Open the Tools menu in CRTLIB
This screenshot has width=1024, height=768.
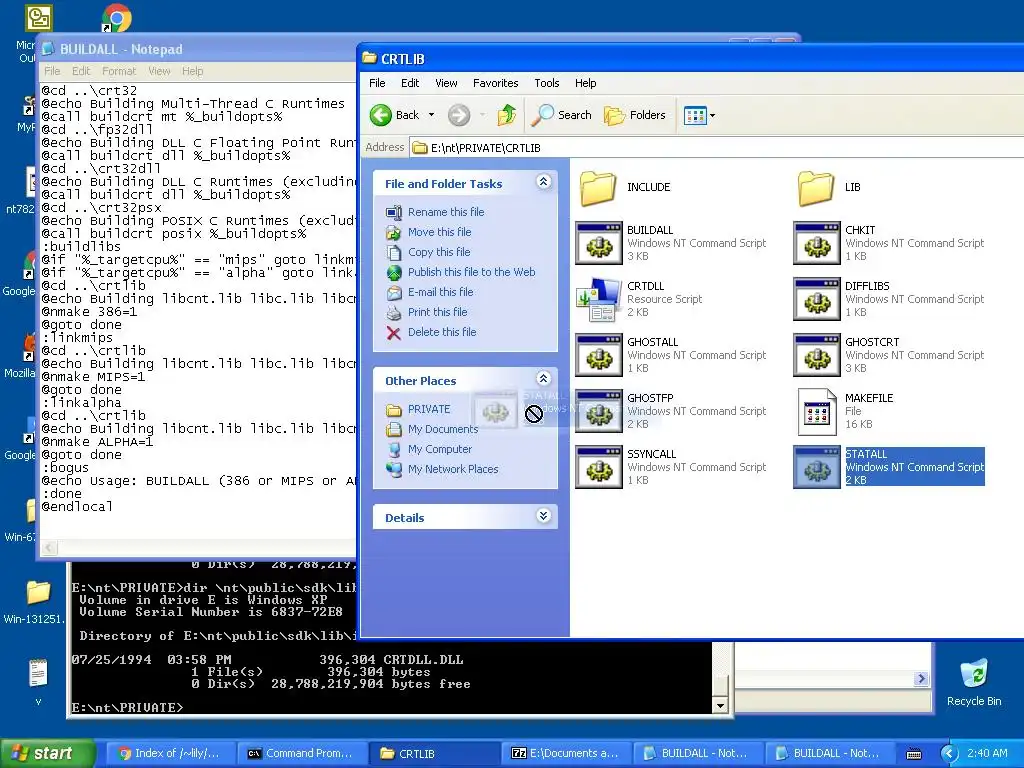[x=547, y=83]
